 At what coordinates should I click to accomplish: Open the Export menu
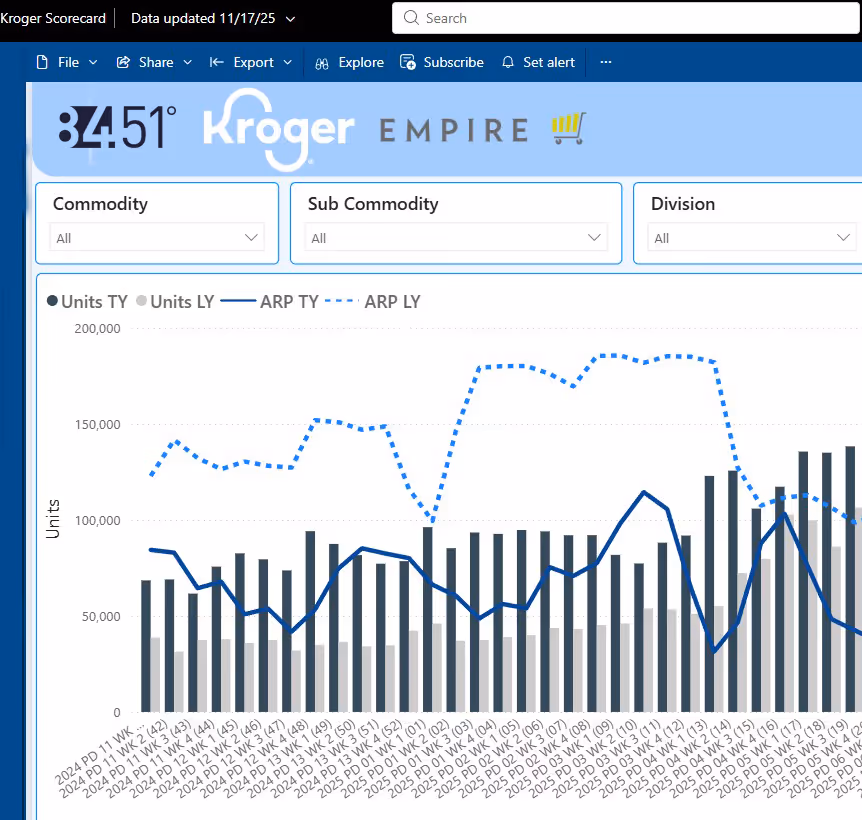tap(251, 62)
